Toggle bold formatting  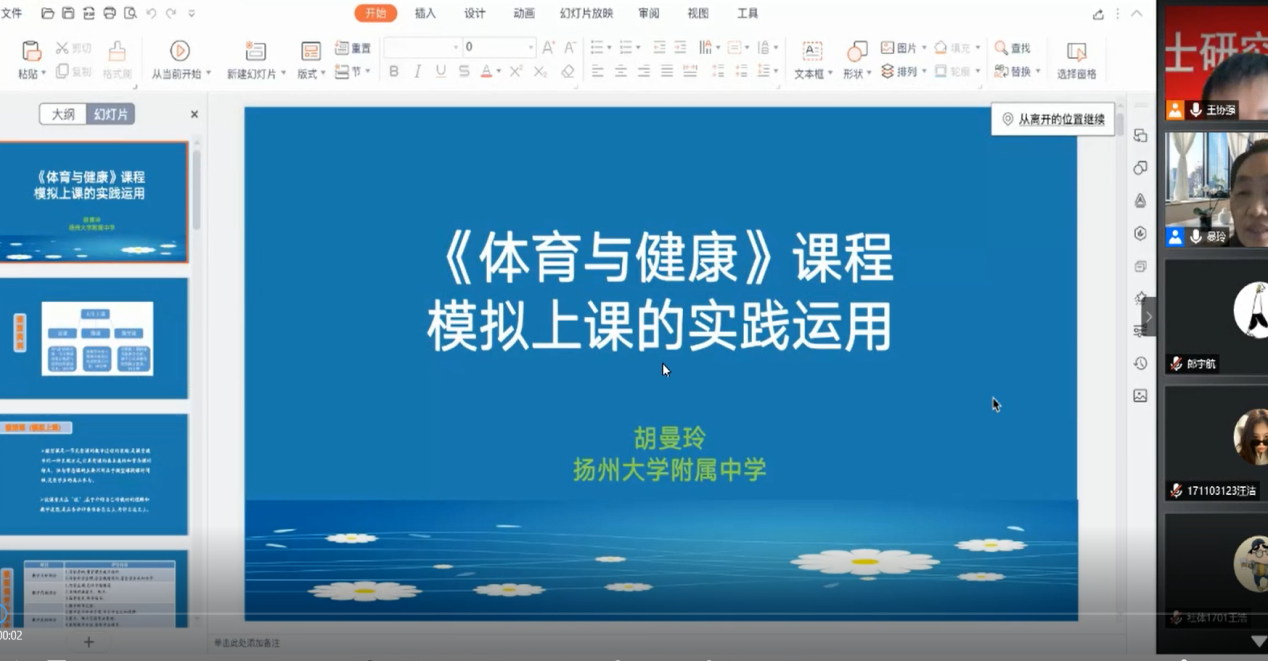click(394, 72)
